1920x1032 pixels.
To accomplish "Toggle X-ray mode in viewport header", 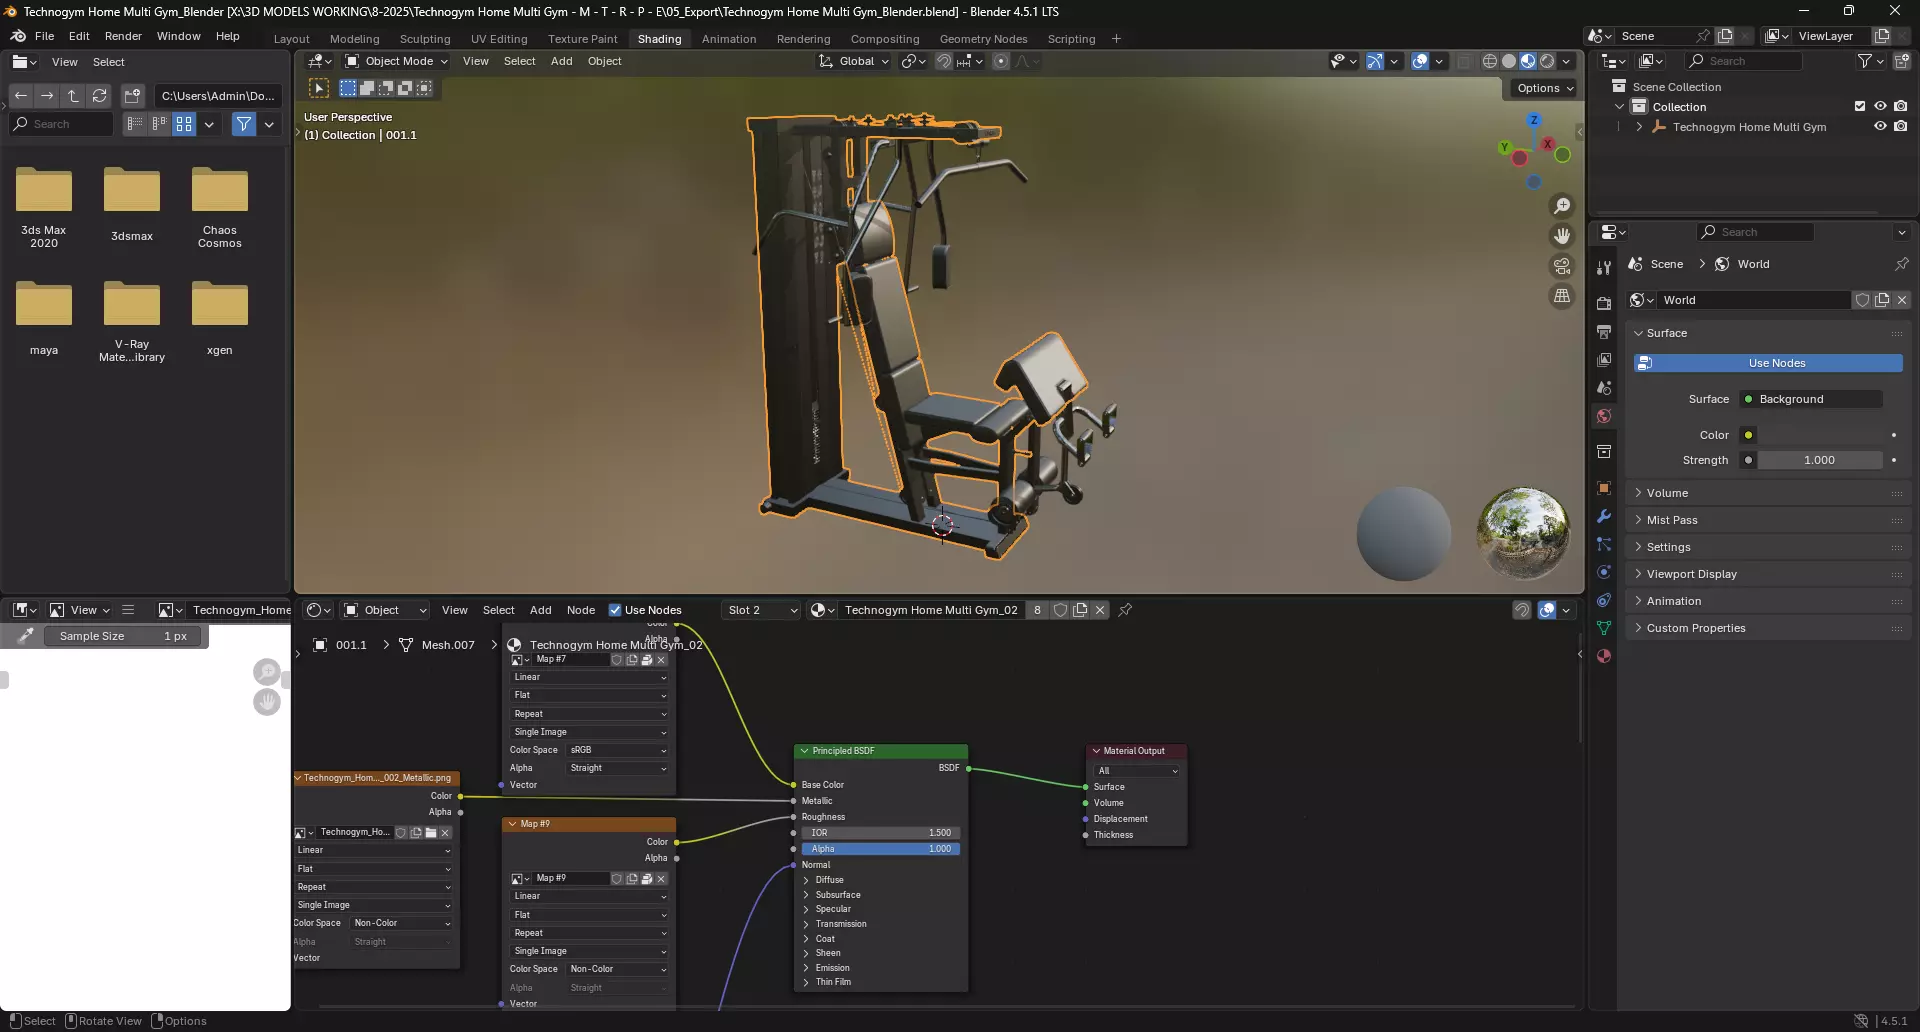I will (1464, 61).
